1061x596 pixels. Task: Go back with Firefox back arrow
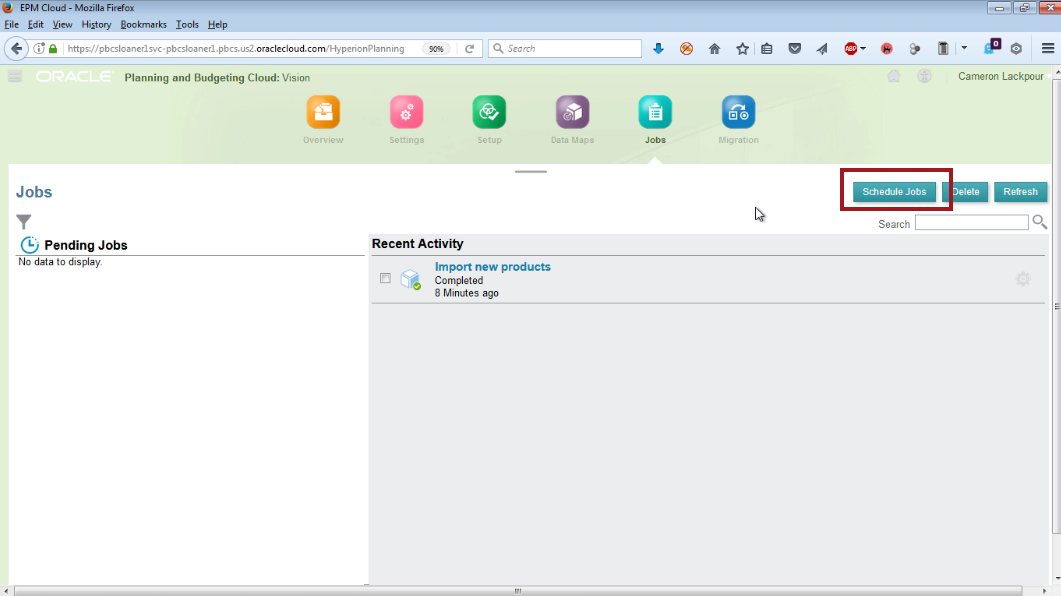point(16,49)
